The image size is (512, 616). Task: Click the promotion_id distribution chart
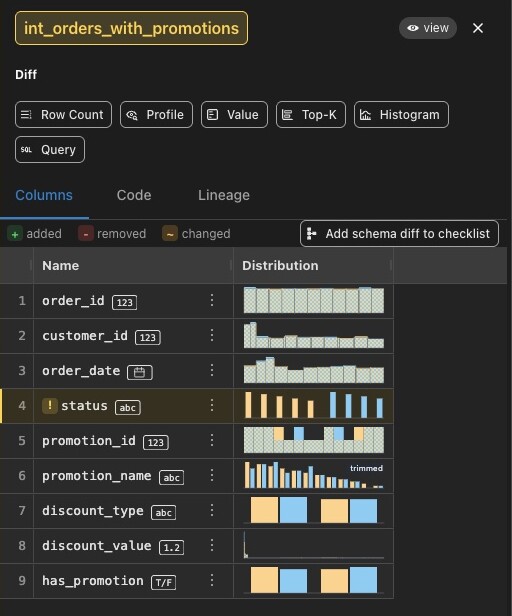[x=314, y=440]
